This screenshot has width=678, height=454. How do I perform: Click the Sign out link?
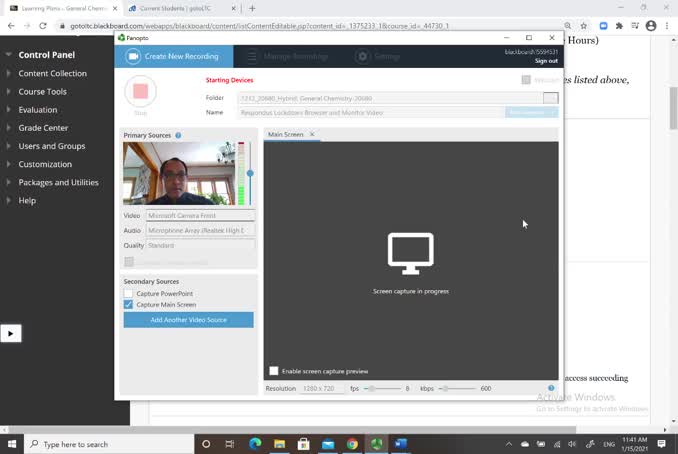(x=546, y=61)
